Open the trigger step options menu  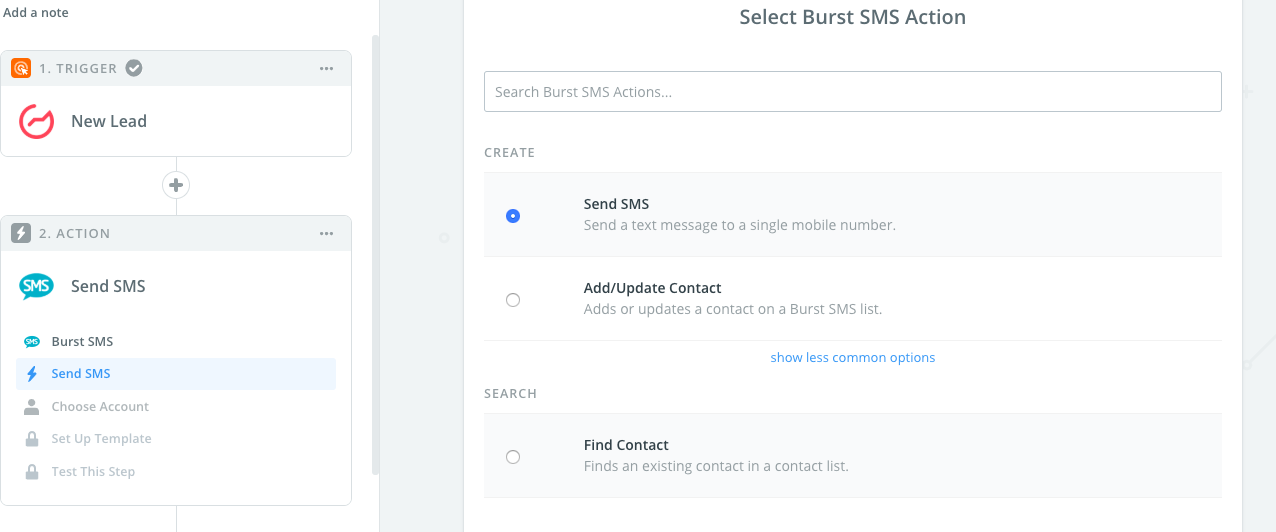(x=326, y=69)
